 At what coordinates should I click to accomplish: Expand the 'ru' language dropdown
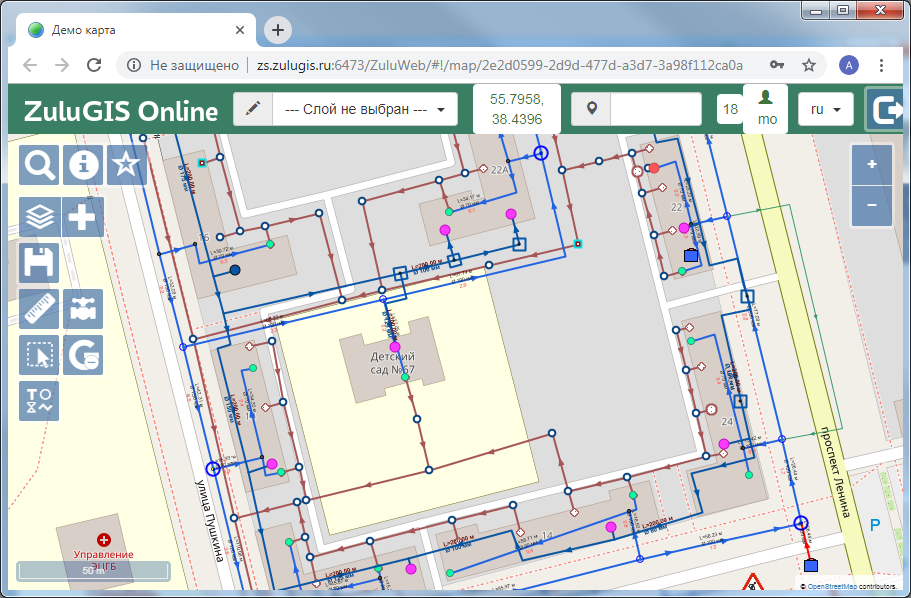coord(824,109)
